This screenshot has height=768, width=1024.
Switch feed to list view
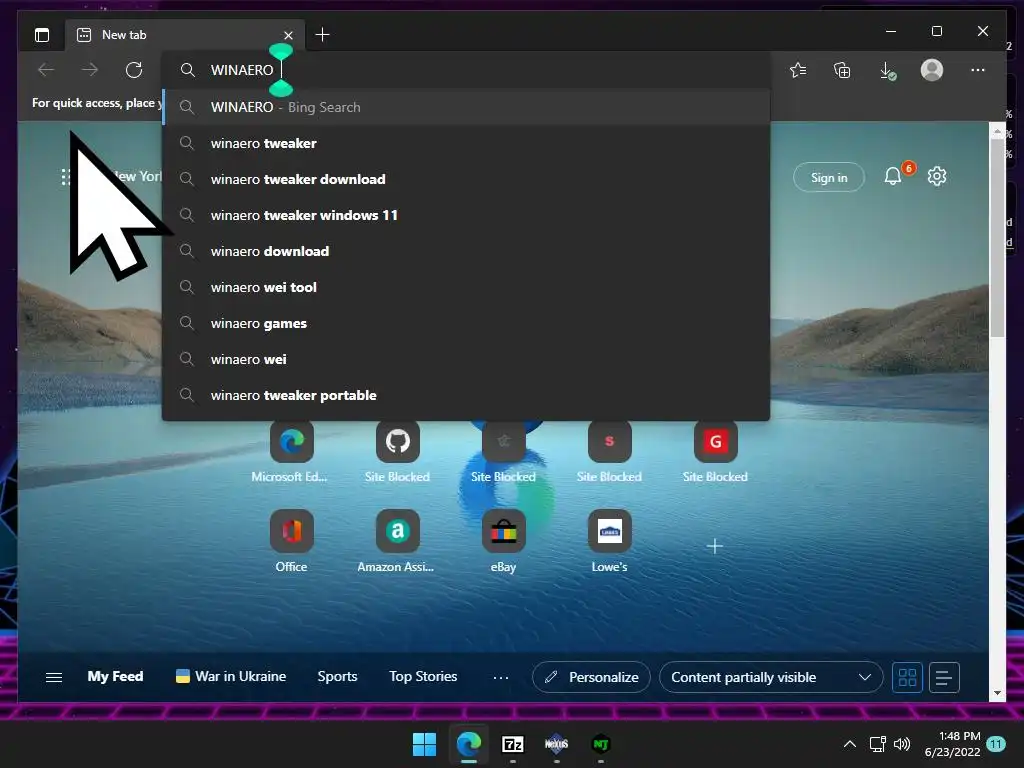[x=944, y=677]
